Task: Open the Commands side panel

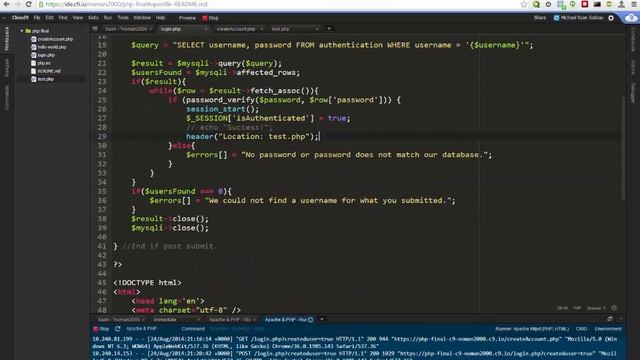Action: (6, 97)
